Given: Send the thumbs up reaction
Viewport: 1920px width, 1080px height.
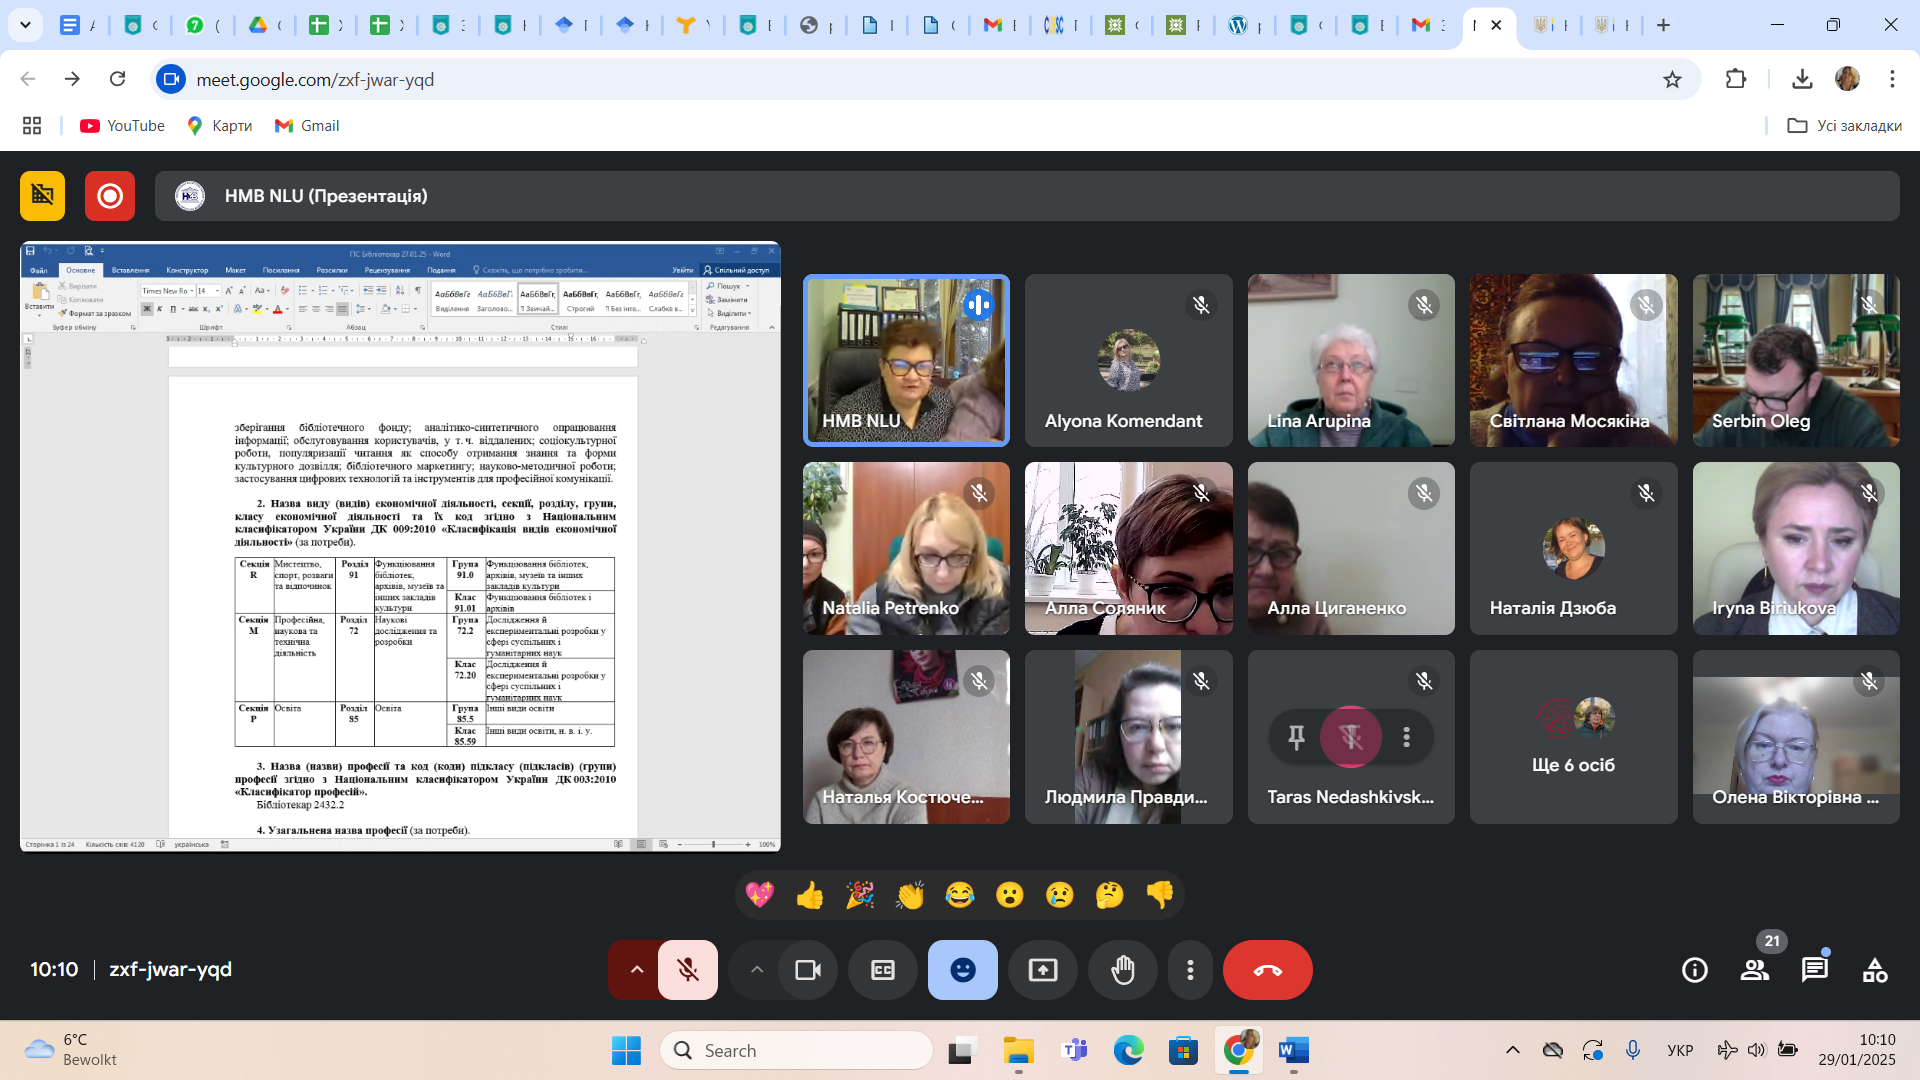Looking at the screenshot, I should [810, 895].
